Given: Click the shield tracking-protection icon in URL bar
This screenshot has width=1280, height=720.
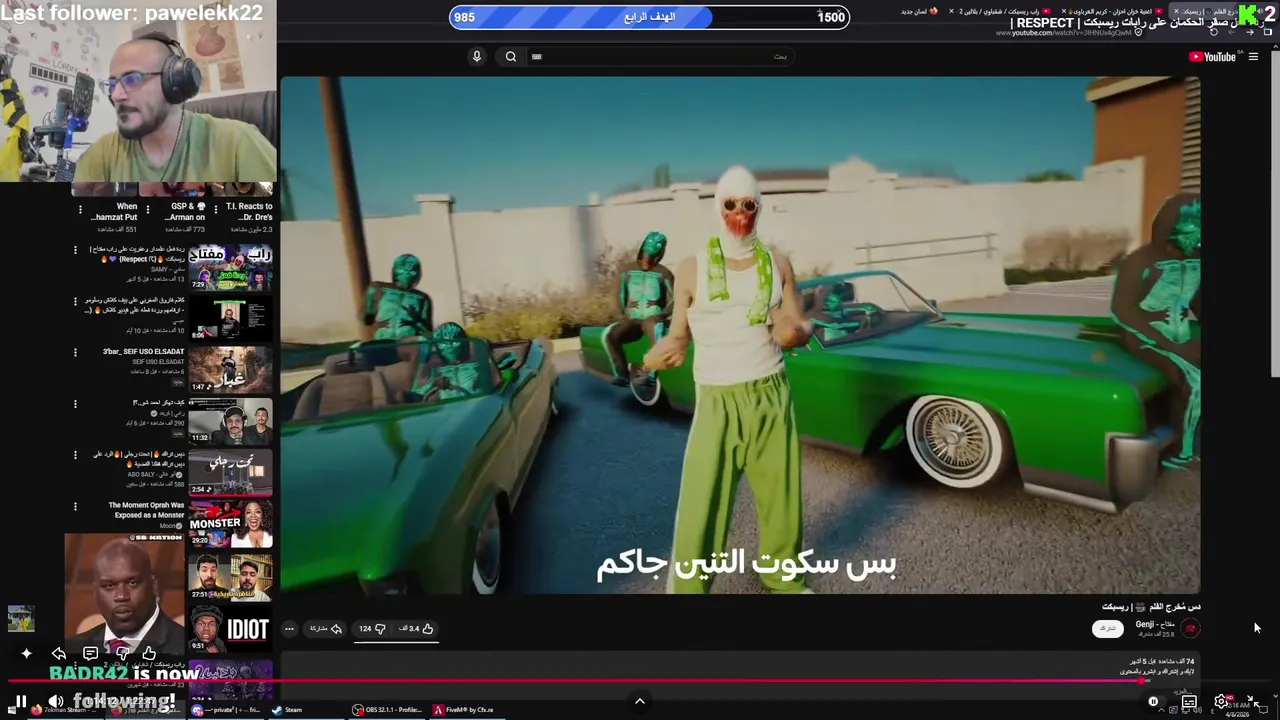Looking at the screenshot, I should point(1139,33).
